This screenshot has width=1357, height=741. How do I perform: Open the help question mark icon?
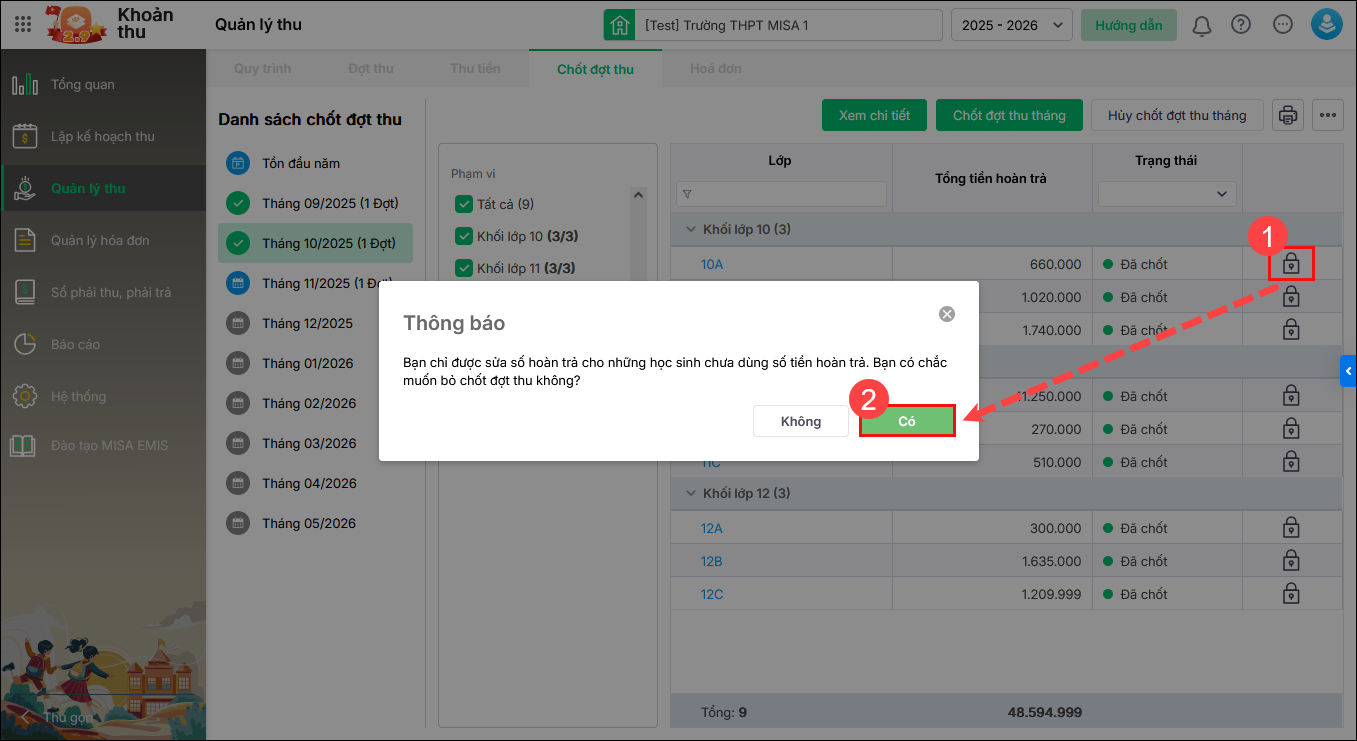(1241, 25)
